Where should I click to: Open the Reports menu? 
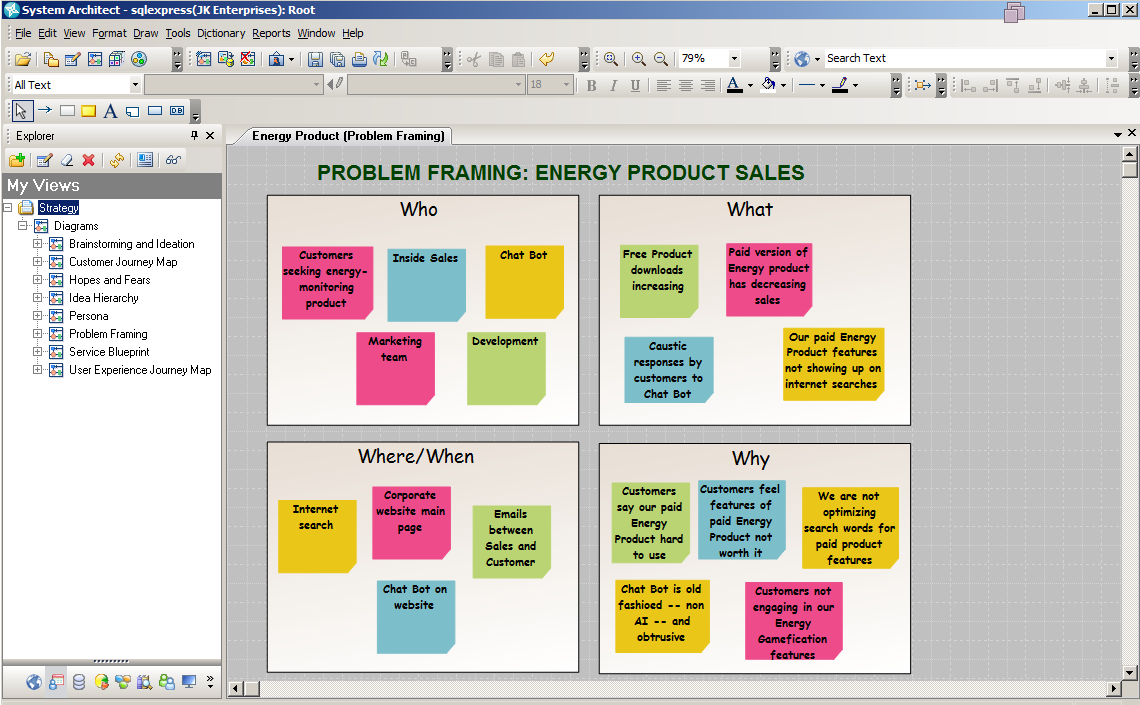271,33
